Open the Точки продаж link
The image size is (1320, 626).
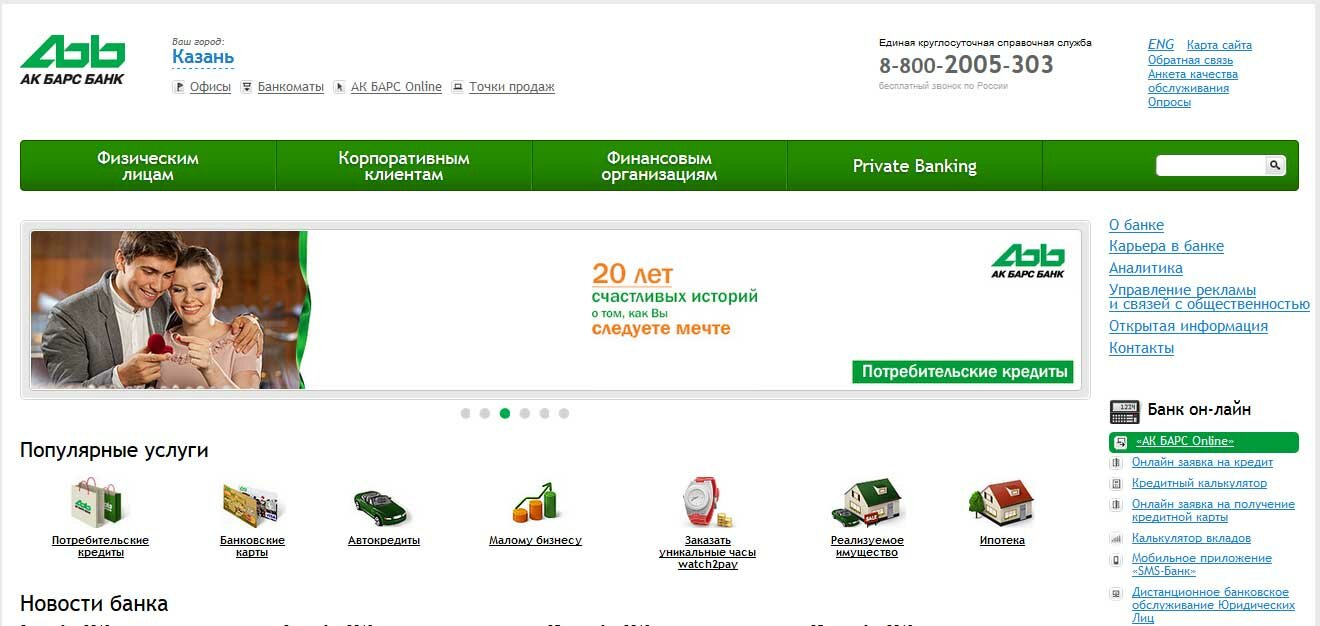(x=512, y=87)
